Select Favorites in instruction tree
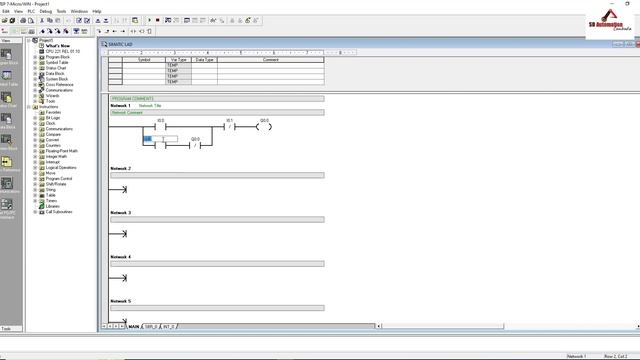 click(53, 112)
